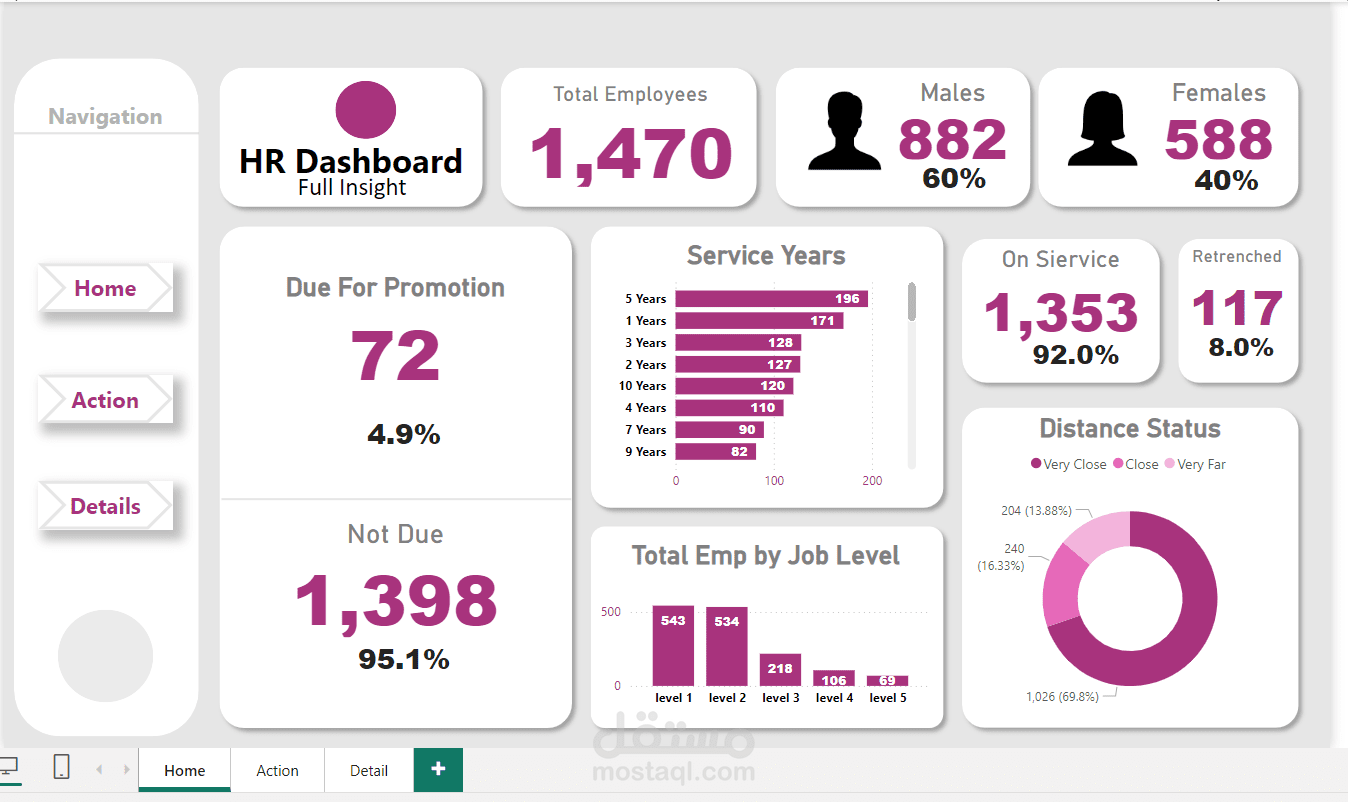This screenshot has width=1348, height=802.
Task: Click the next page arrow
Action: [x=126, y=769]
